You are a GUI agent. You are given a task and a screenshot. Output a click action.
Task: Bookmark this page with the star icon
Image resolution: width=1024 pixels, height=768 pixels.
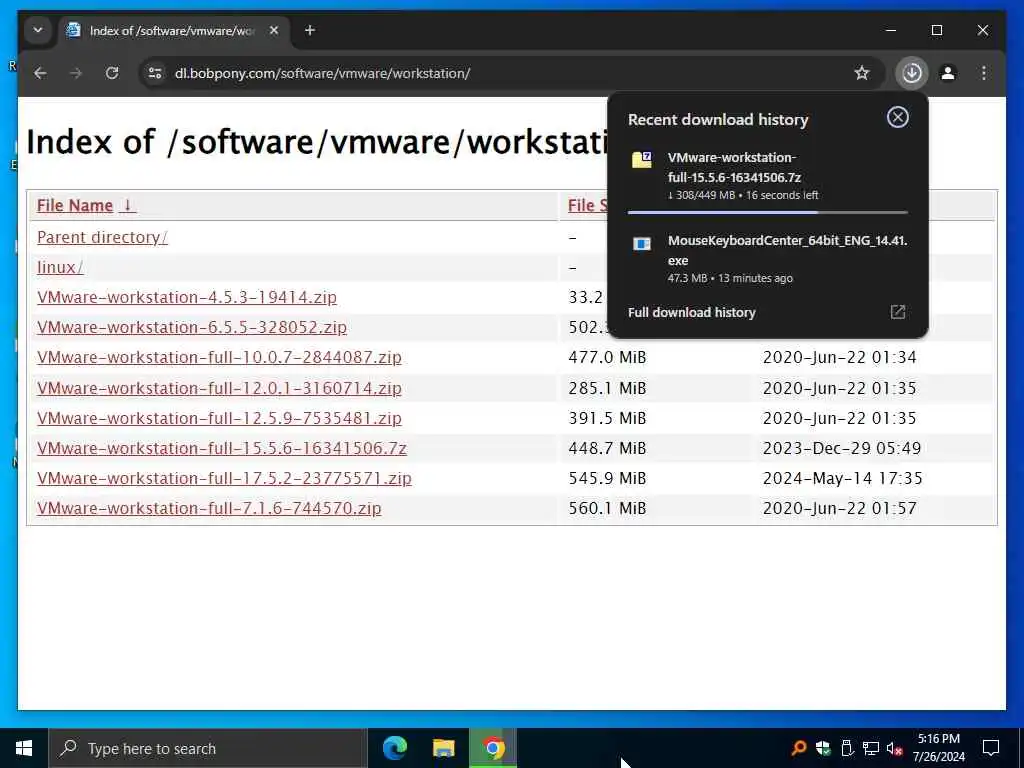(x=862, y=73)
